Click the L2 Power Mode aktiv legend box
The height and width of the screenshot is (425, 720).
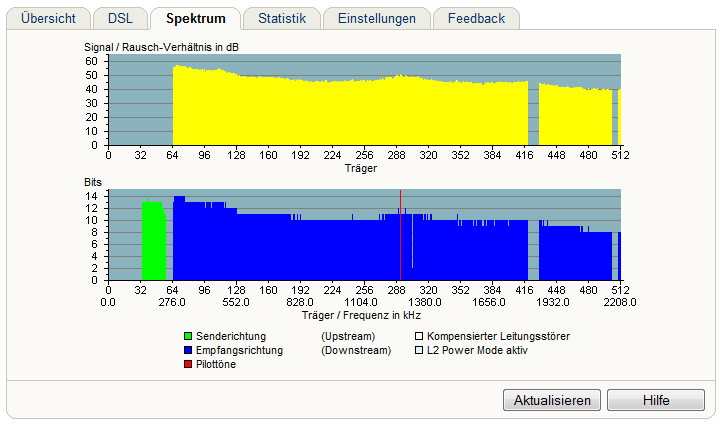419,351
